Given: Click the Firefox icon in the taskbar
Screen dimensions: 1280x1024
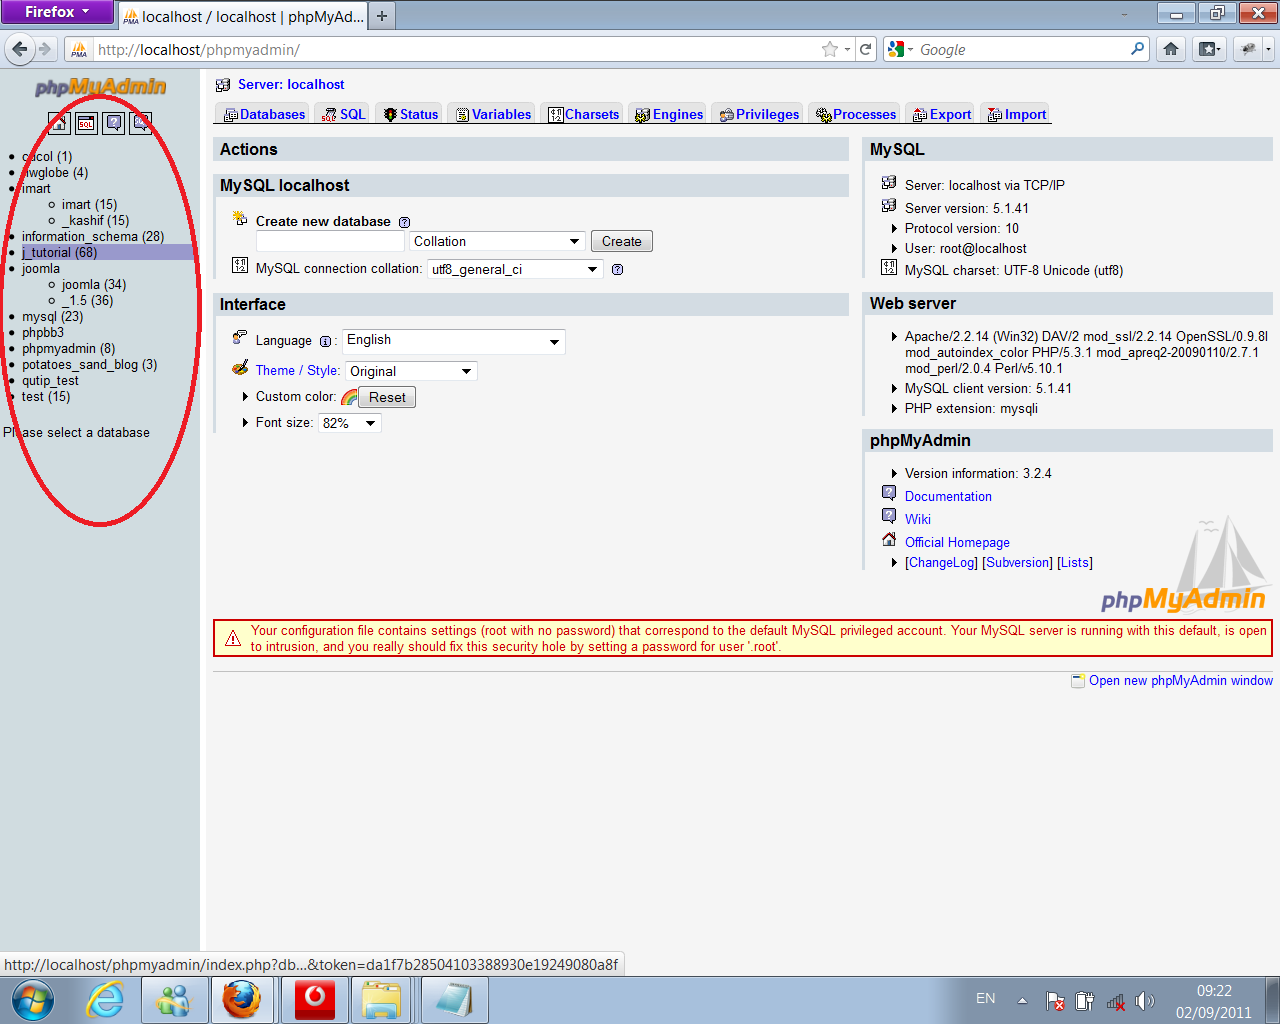Looking at the screenshot, I should pyautogui.click(x=241, y=1000).
